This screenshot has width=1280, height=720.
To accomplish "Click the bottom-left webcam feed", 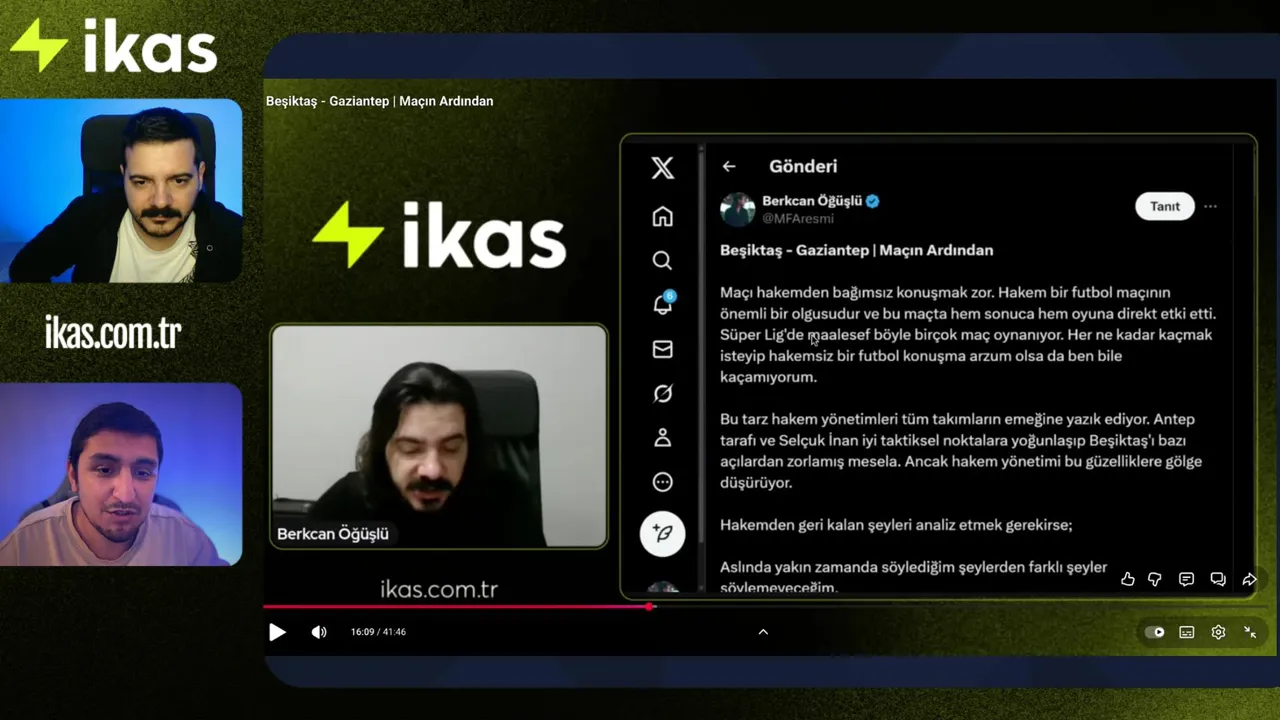I will click(121, 474).
